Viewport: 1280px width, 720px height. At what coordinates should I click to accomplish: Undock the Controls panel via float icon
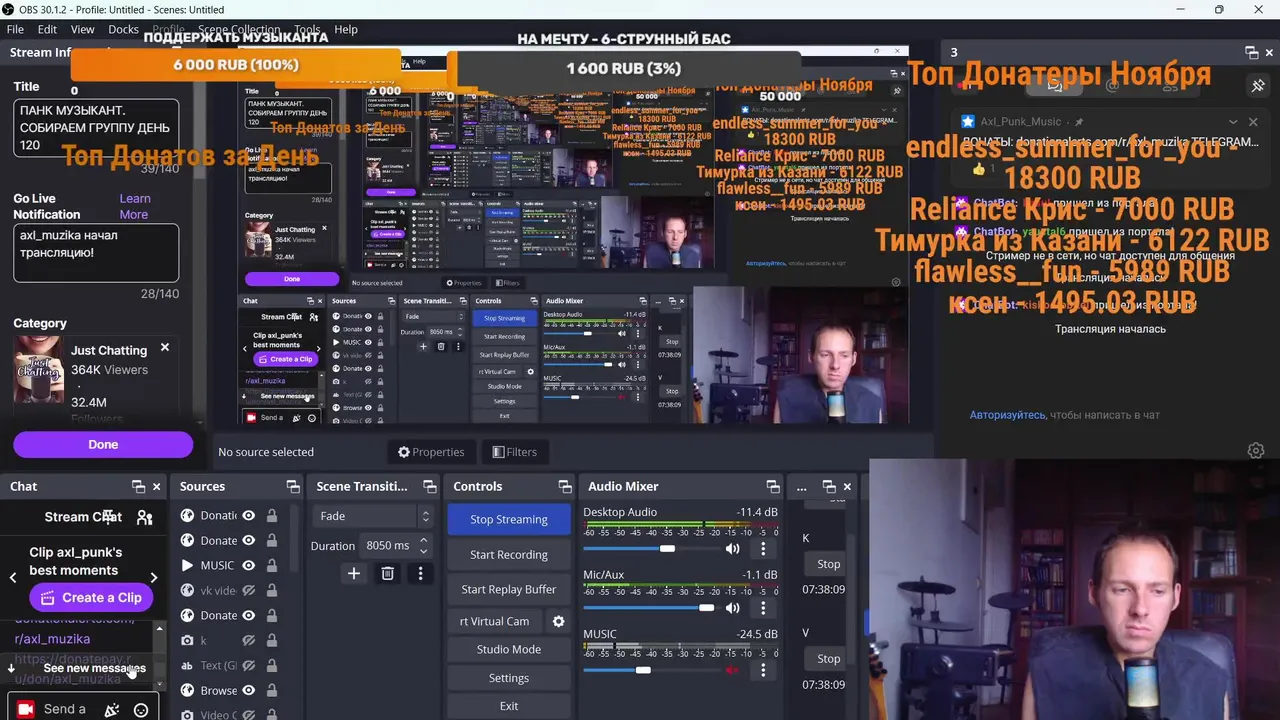coord(565,487)
